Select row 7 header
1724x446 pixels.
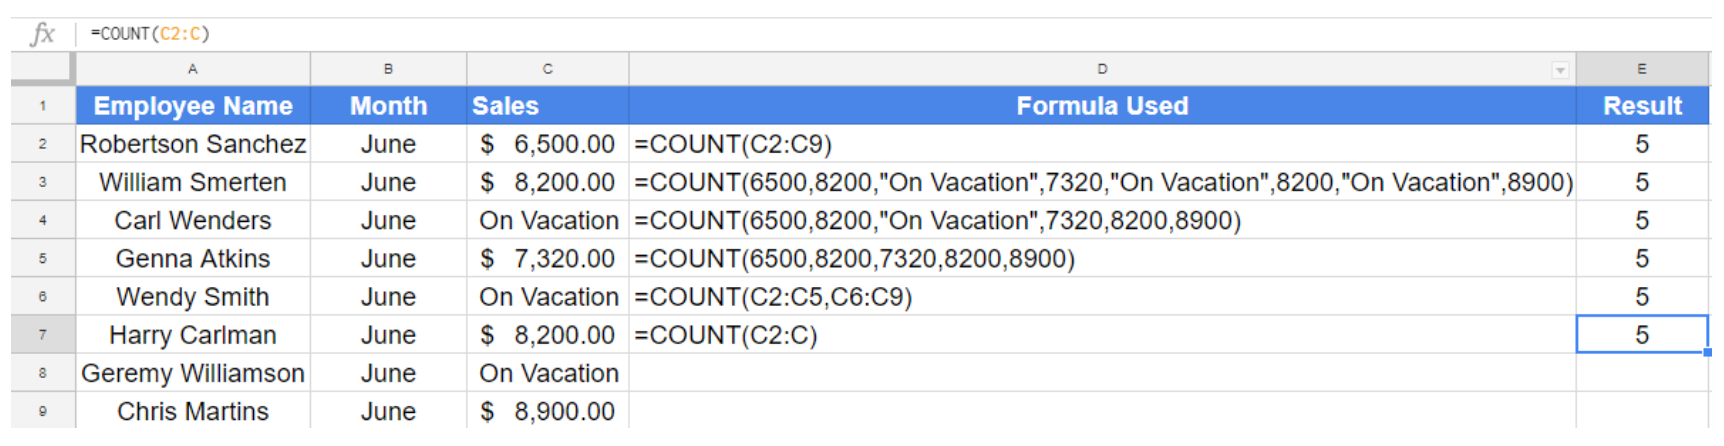[42, 335]
